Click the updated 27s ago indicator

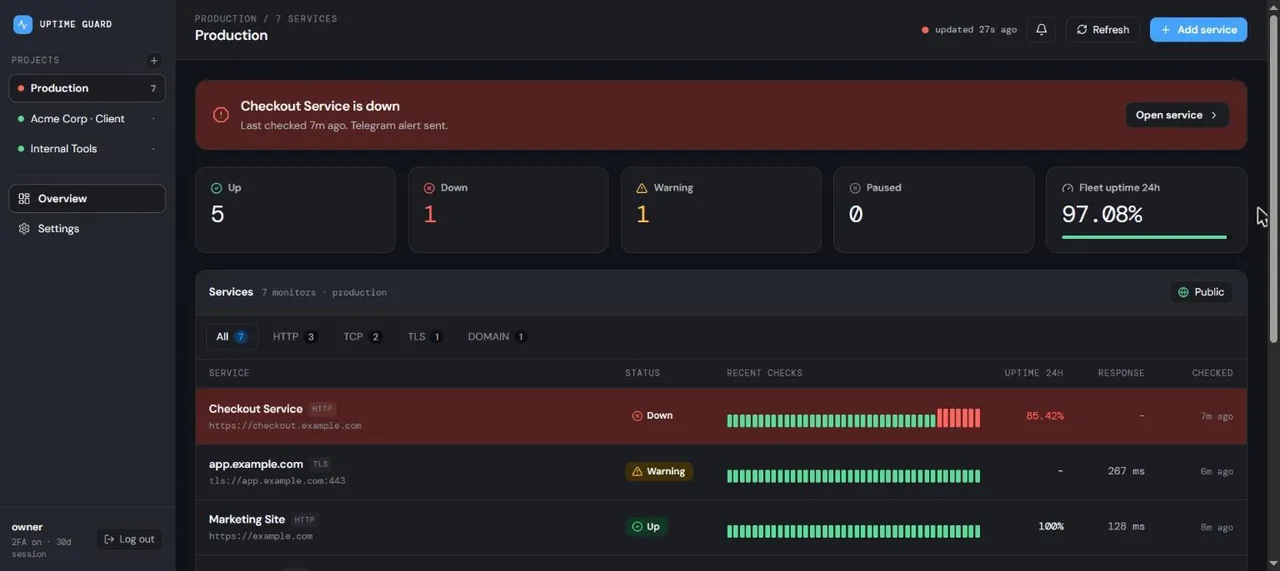coord(969,30)
